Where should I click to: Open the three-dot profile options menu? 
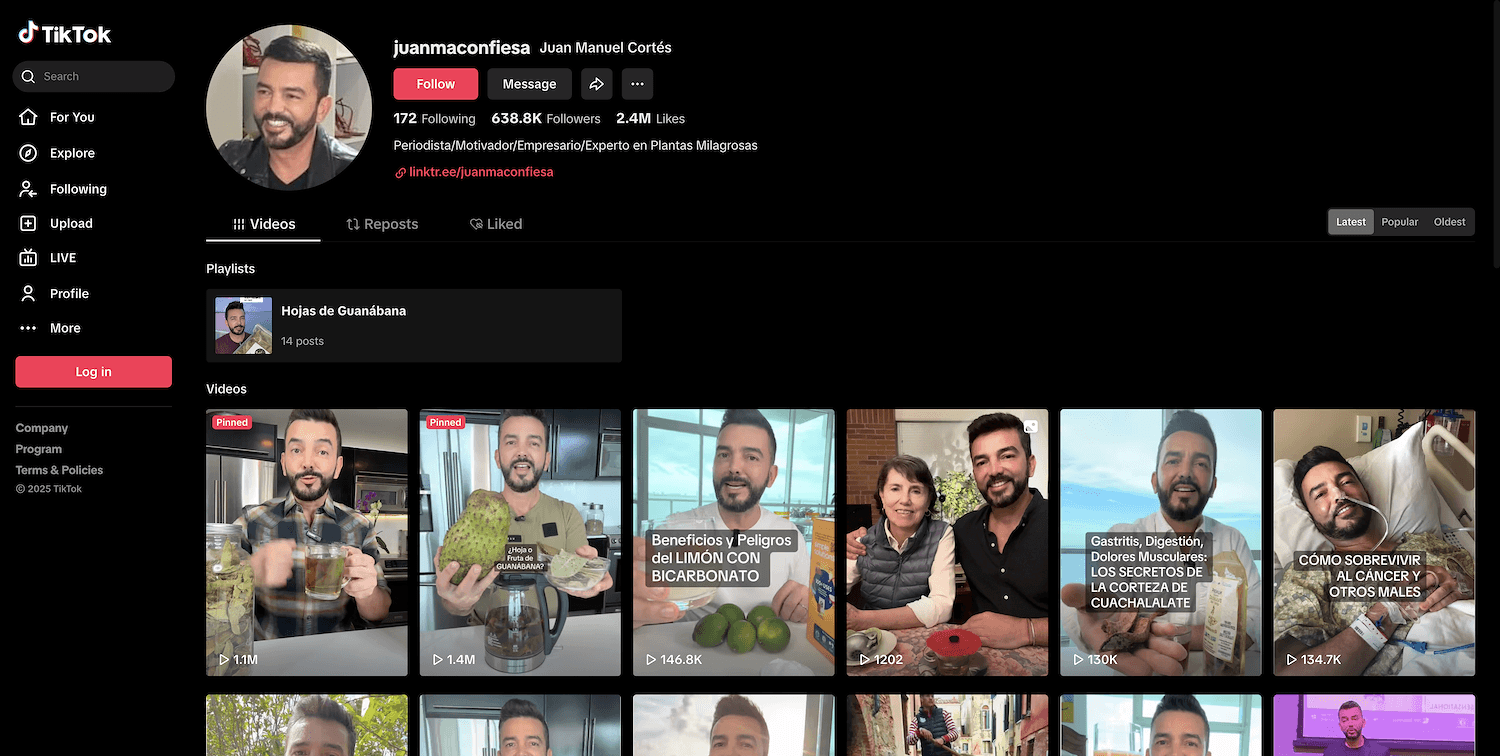click(637, 84)
